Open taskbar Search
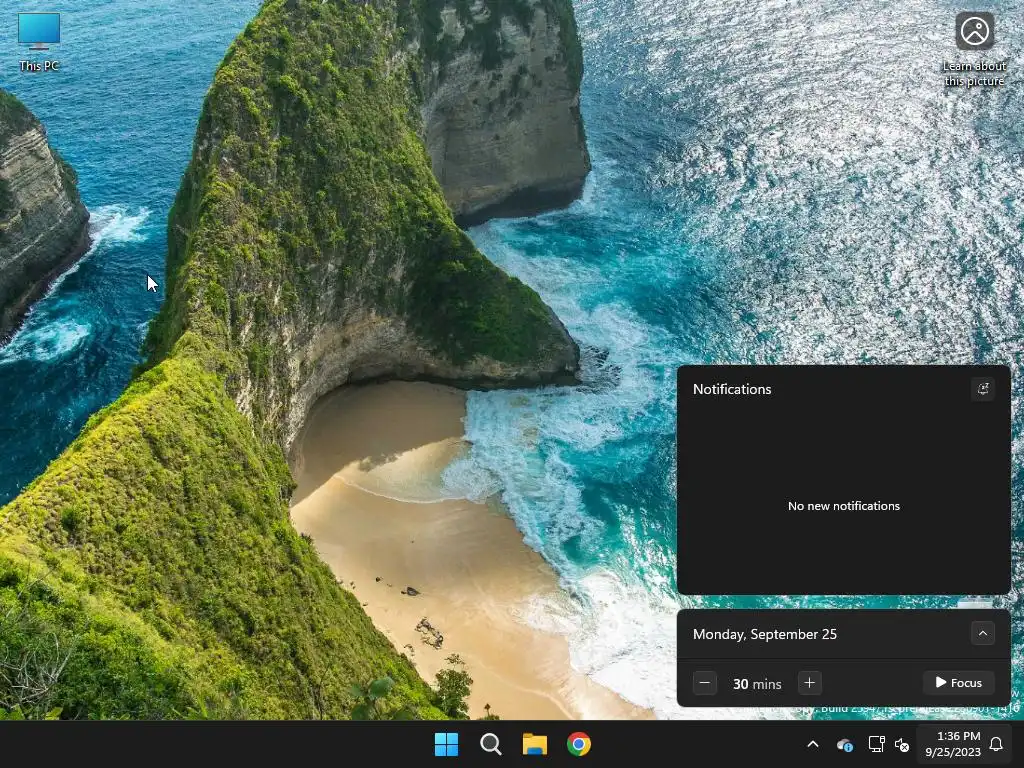 tap(490, 744)
